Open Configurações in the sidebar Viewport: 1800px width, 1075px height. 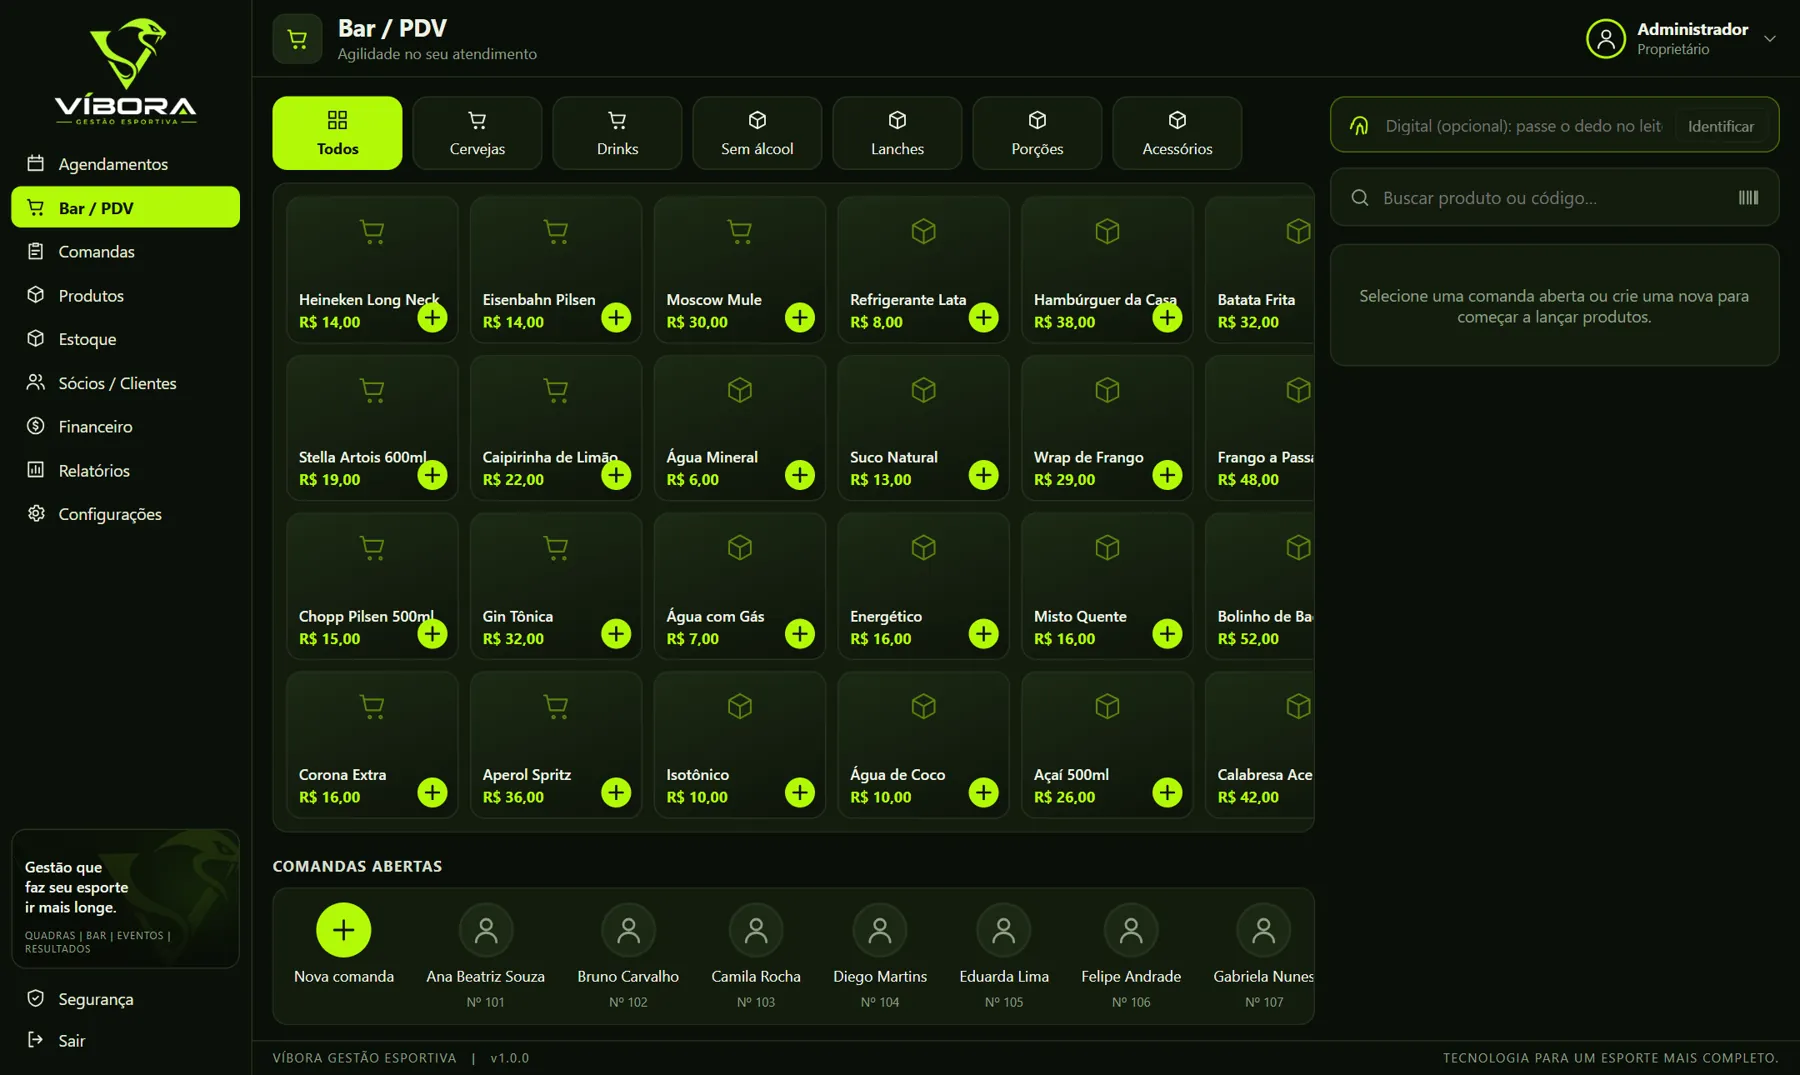pyautogui.click(x=125, y=514)
